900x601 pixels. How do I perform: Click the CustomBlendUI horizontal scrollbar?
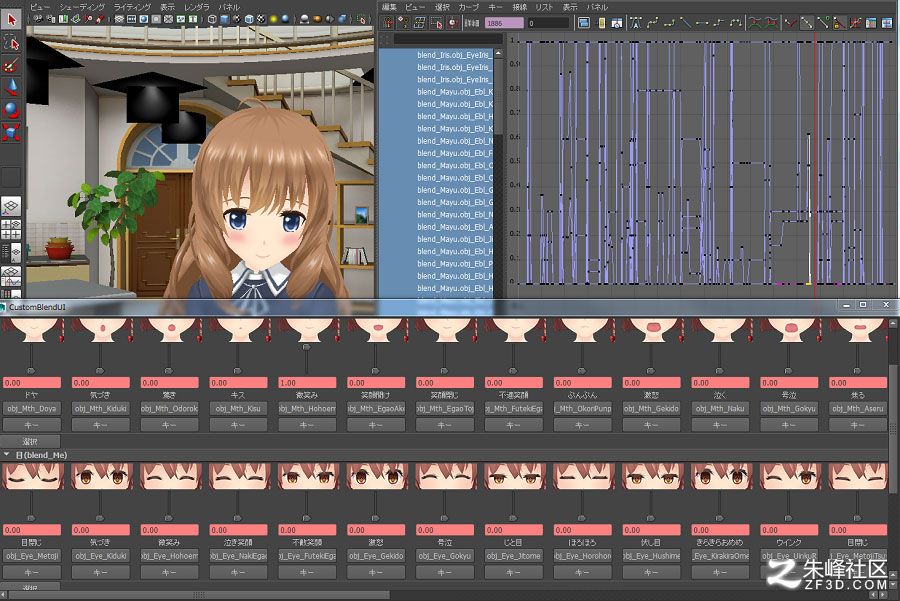tap(198, 595)
